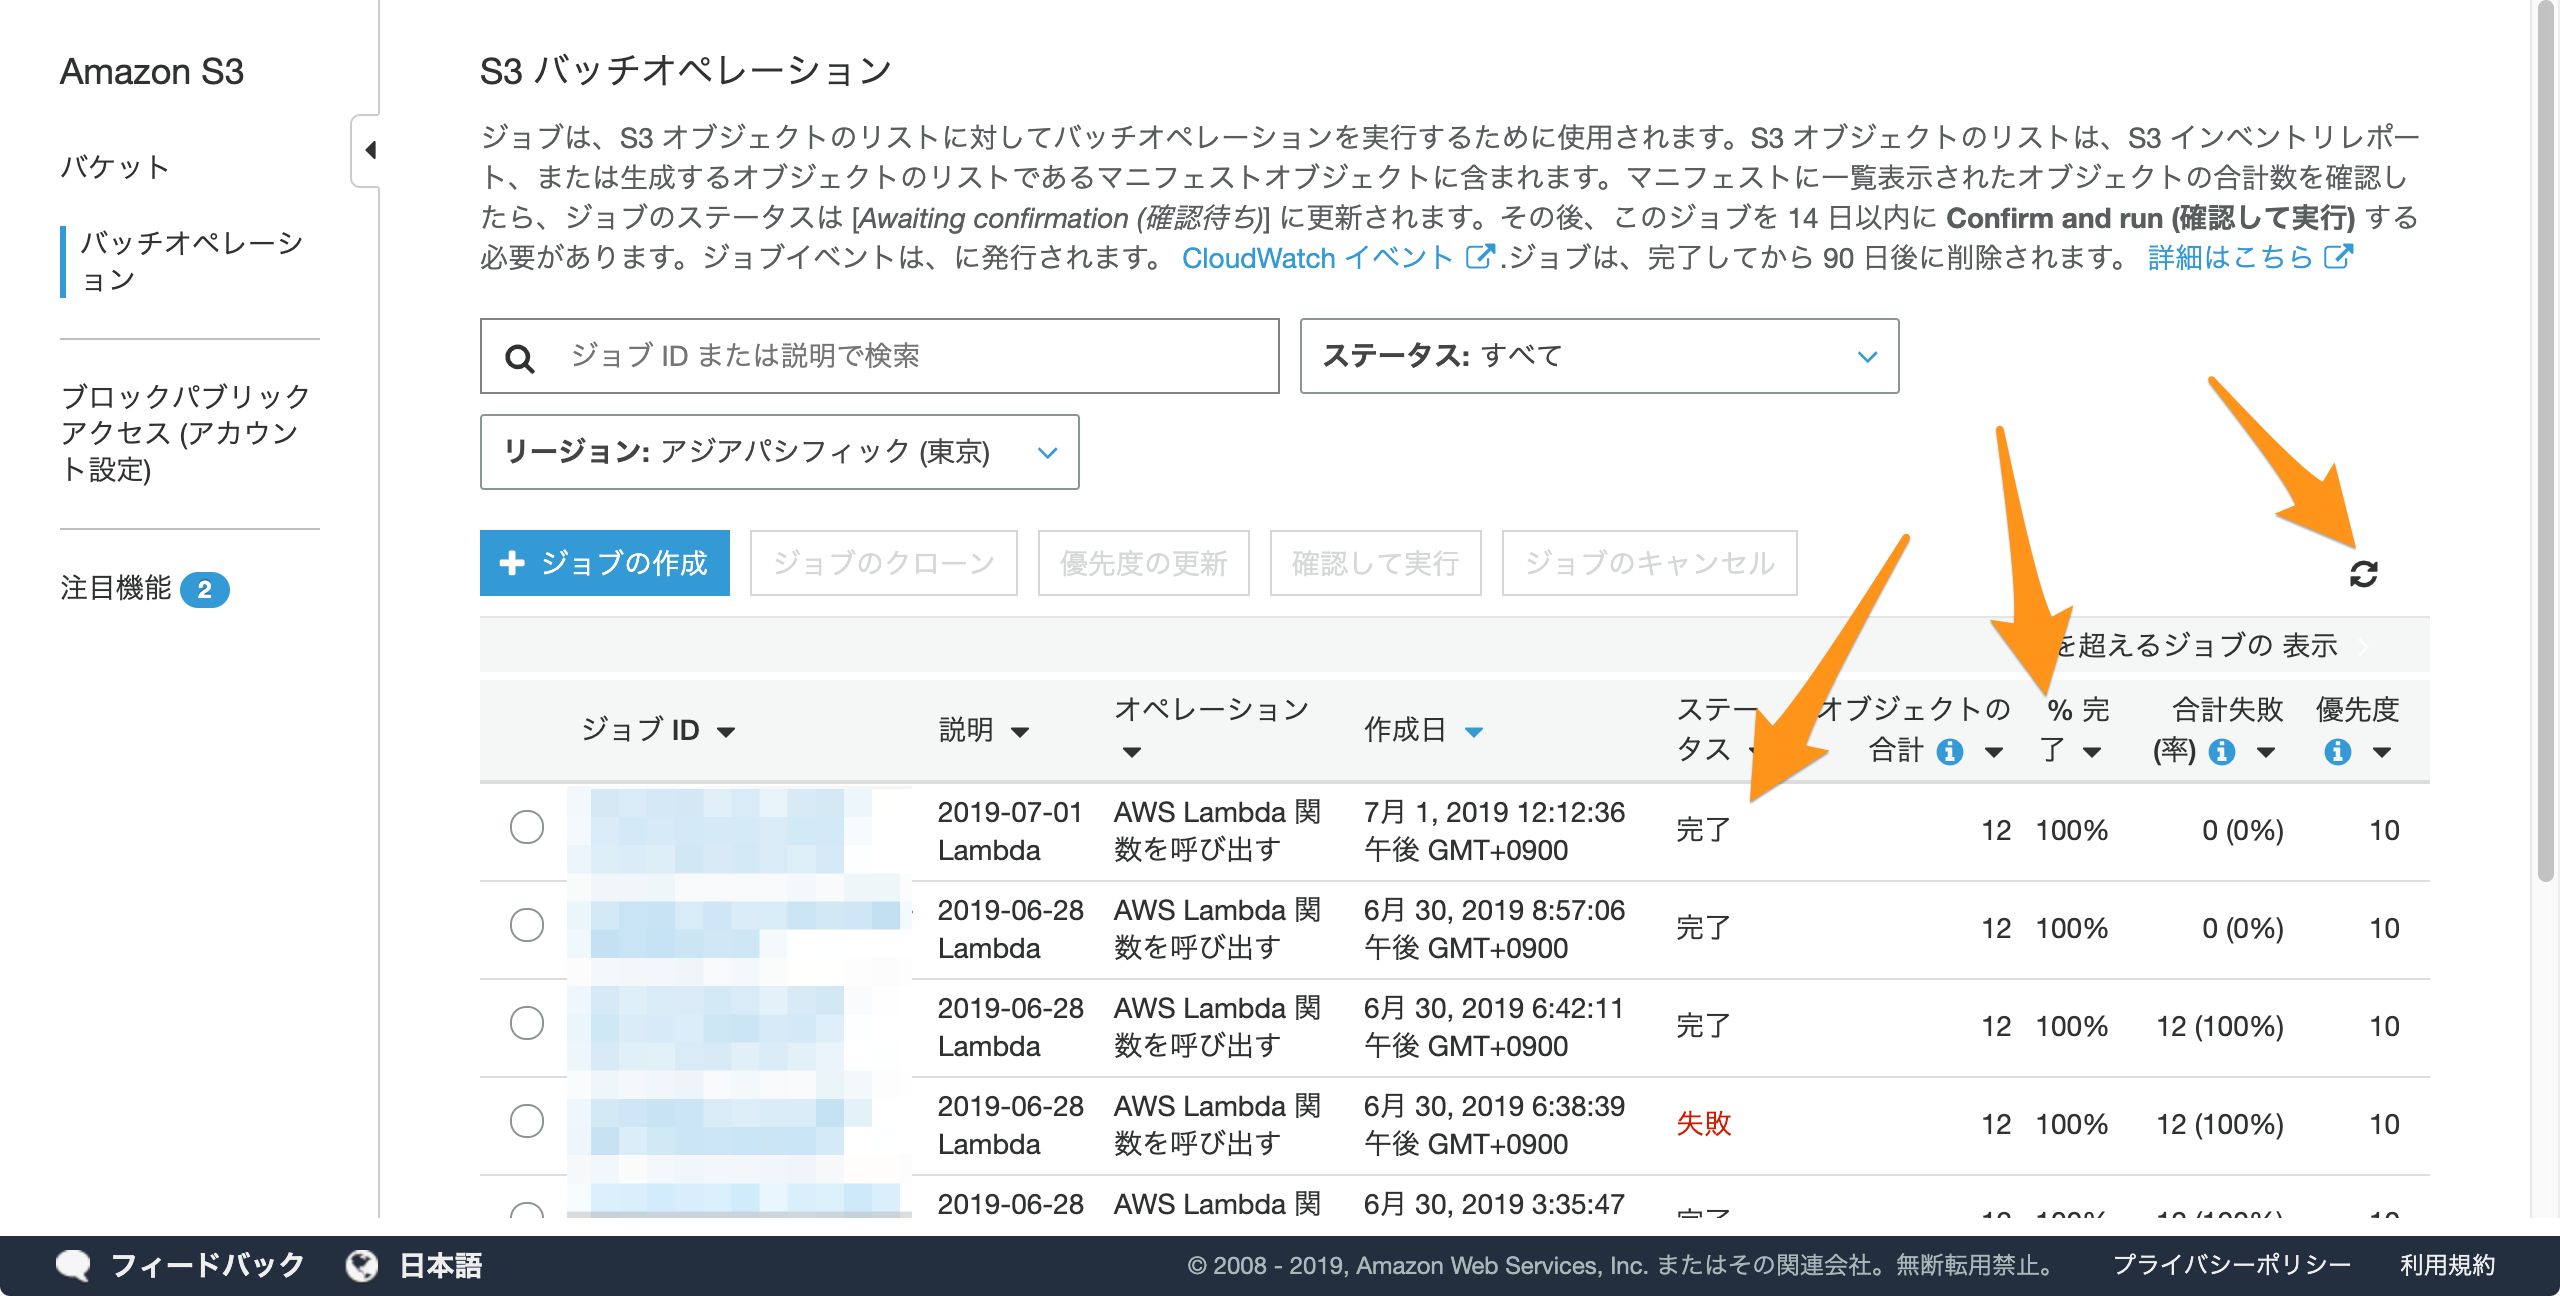Click 完了 status in the 7月 1 row

coord(1703,829)
